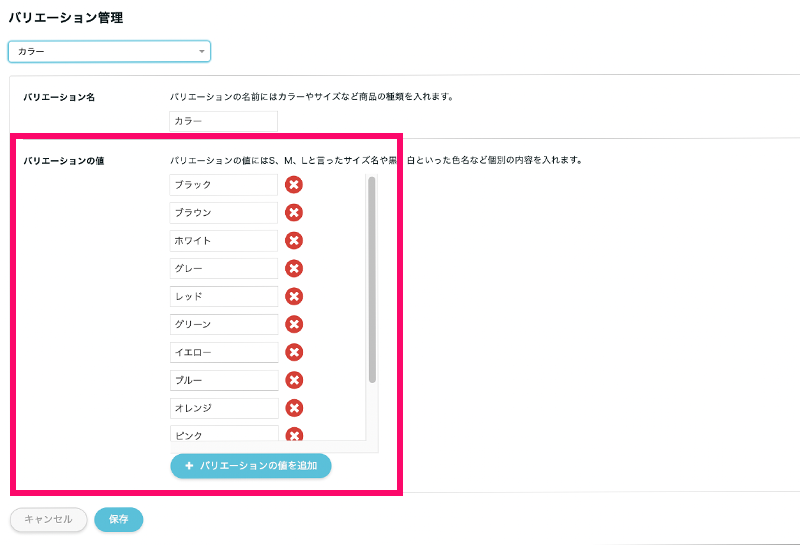This screenshot has width=800, height=545.
Task: Click into the グリーン value field
Action: pyautogui.click(x=223, y=325)
